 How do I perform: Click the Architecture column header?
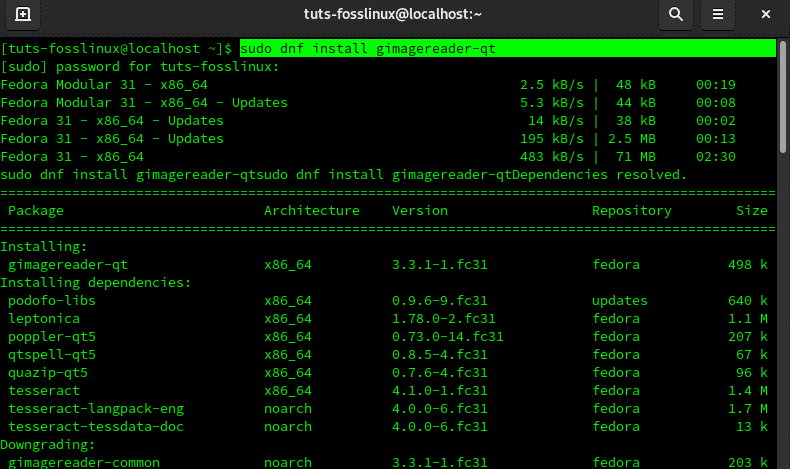(x=312, y=211)
